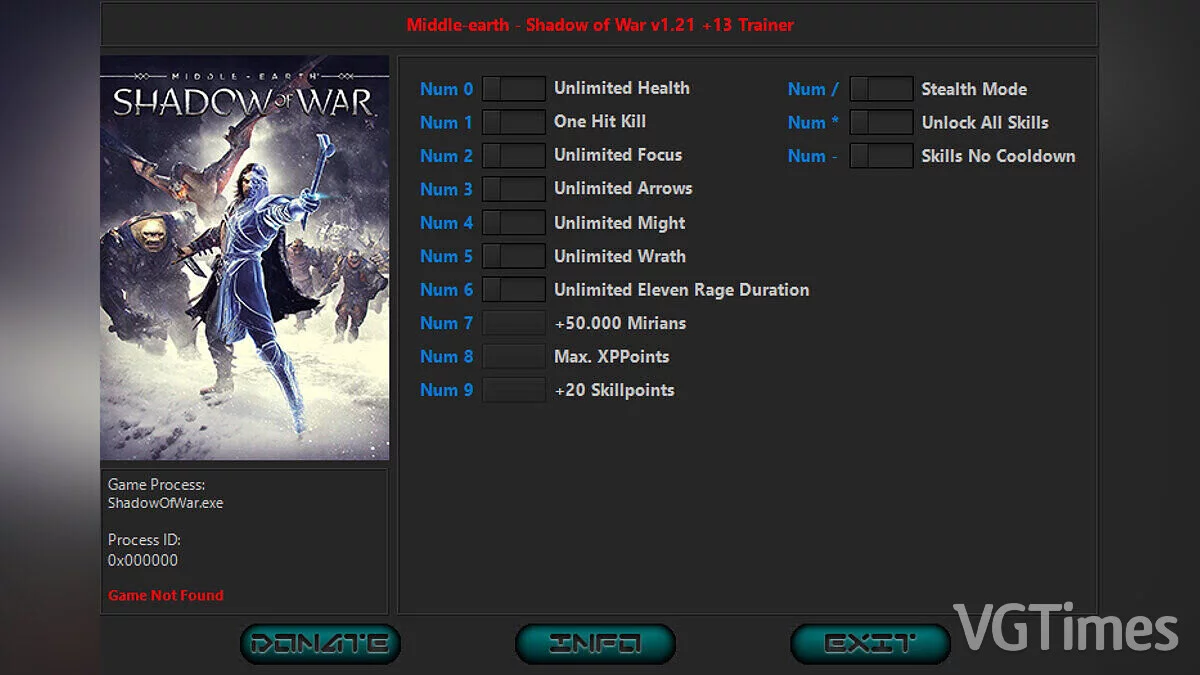1200x675 pixels.
Task: Click the EXIT button
Action: point(869,644)
